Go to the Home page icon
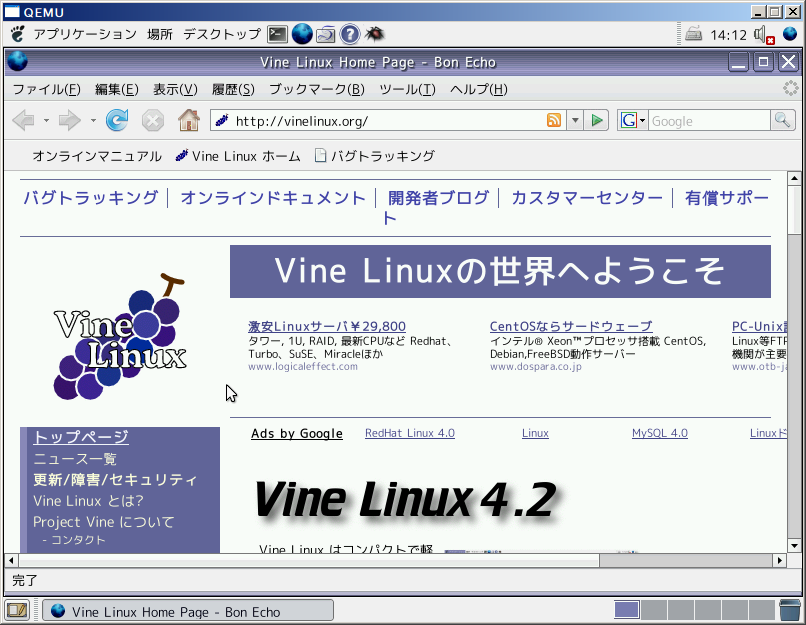 [189, 120]
